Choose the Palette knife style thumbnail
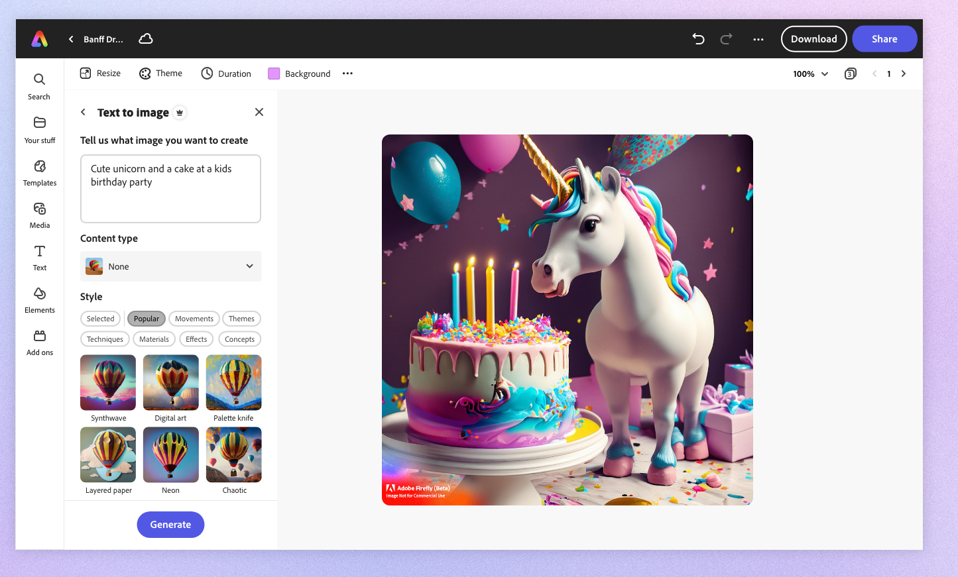 point(233,383)
